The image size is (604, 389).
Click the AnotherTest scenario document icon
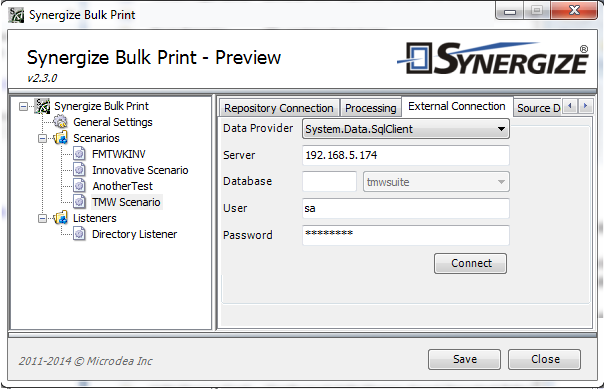click(x=79, y=186)
